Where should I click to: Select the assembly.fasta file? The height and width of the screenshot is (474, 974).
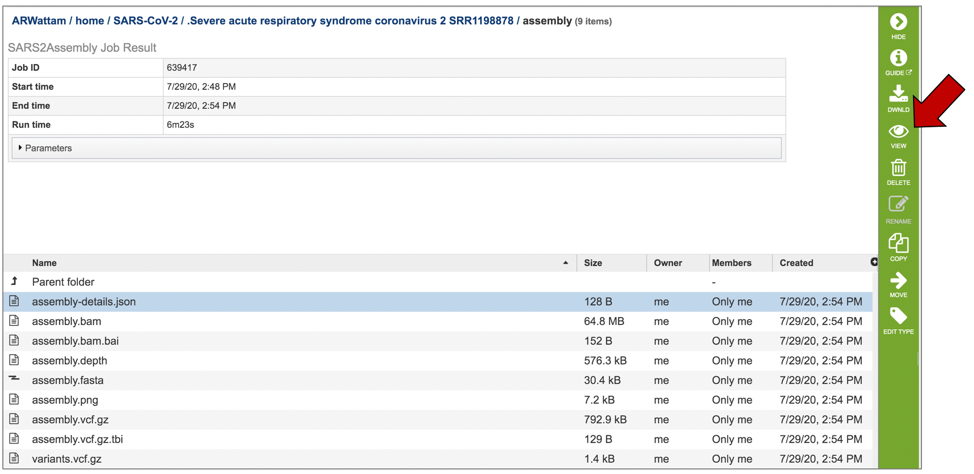(67, 380)
